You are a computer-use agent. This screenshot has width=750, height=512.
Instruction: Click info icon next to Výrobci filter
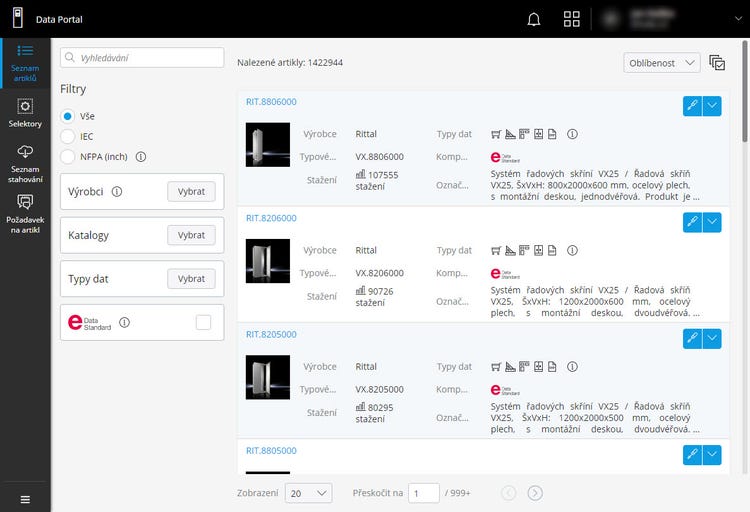point(117,192)
